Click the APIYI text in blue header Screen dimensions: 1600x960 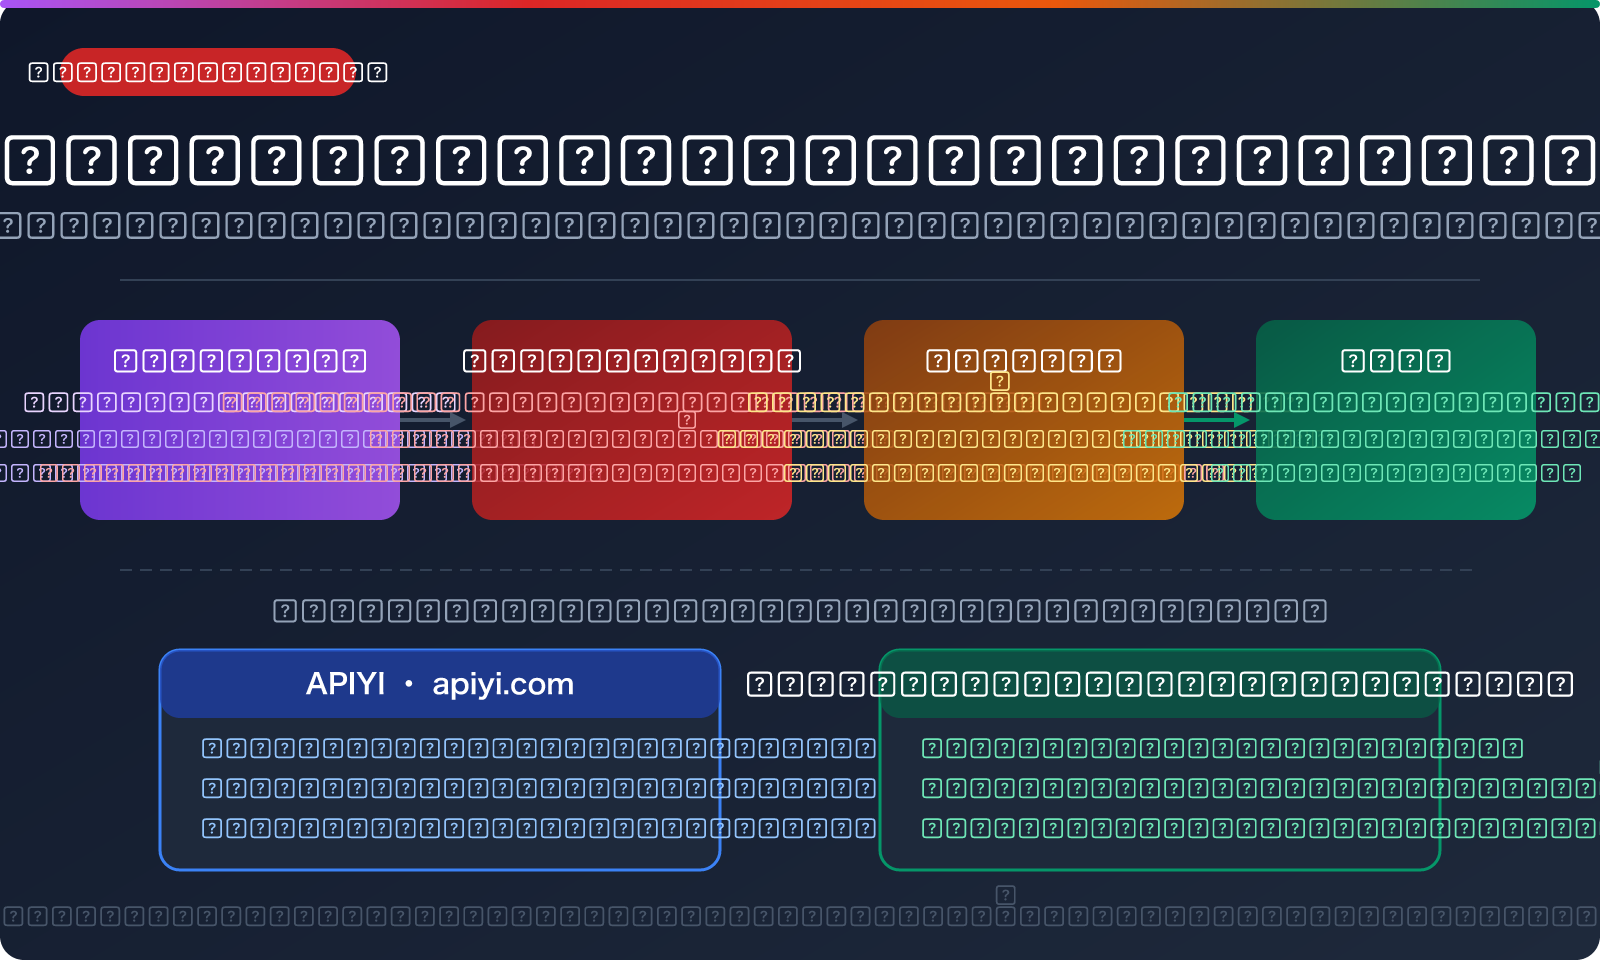click(x=345, y=684)
